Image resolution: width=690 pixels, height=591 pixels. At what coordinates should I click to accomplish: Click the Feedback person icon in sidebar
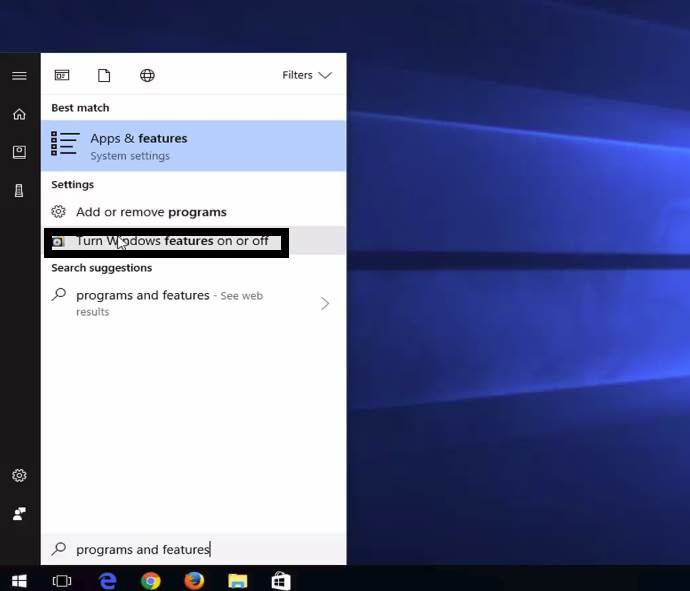click(x=19, y=513)
